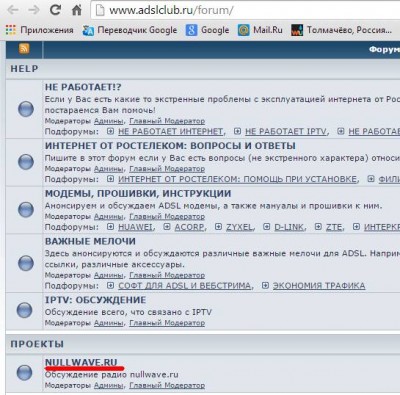The height and width of the screenshot is (395, 400).
Task: Click subforum icon before ИНТЕРНЕТ ОТ РОСТЕЛЕКОМ: ПОМОЩЬ
Action: [110, 179]
